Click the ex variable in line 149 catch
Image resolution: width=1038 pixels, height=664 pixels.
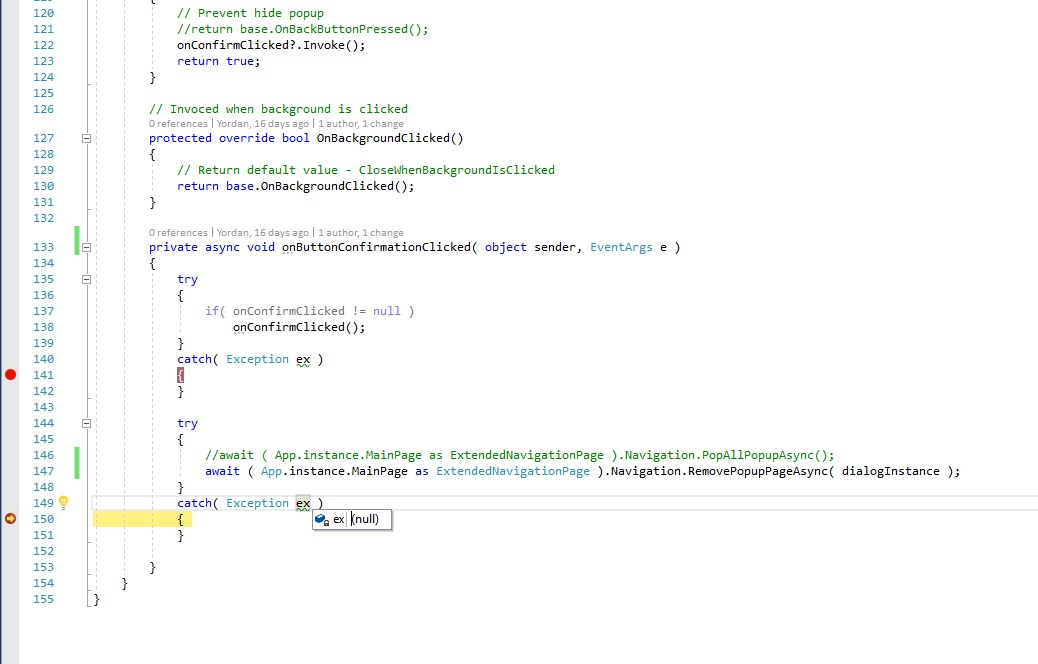click(x=303, y=503)
